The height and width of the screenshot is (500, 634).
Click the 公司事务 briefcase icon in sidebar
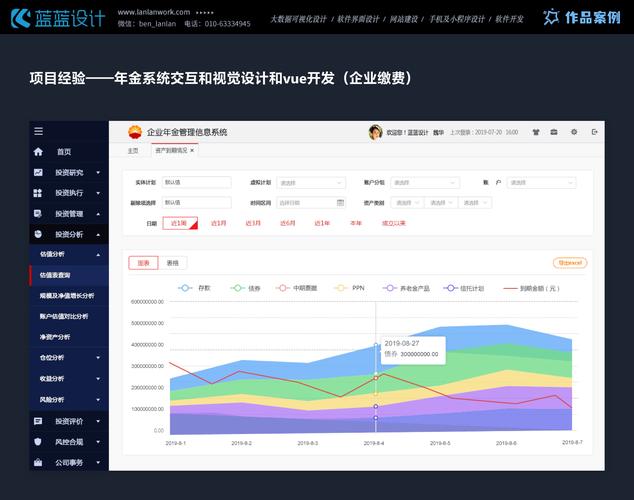coord(38,462)
